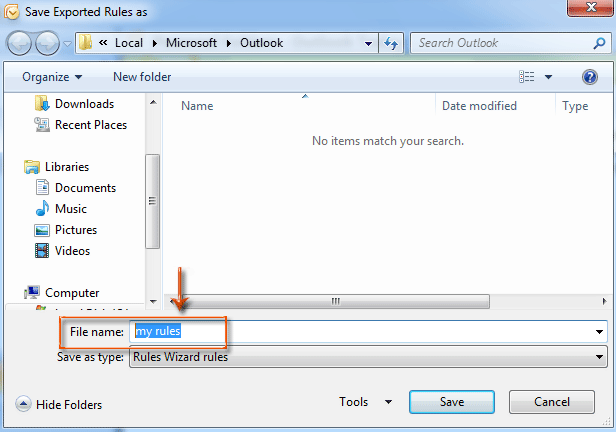Click the refresh icon beside address bar
The image size is (616, 432).
(x=392, y=44)
